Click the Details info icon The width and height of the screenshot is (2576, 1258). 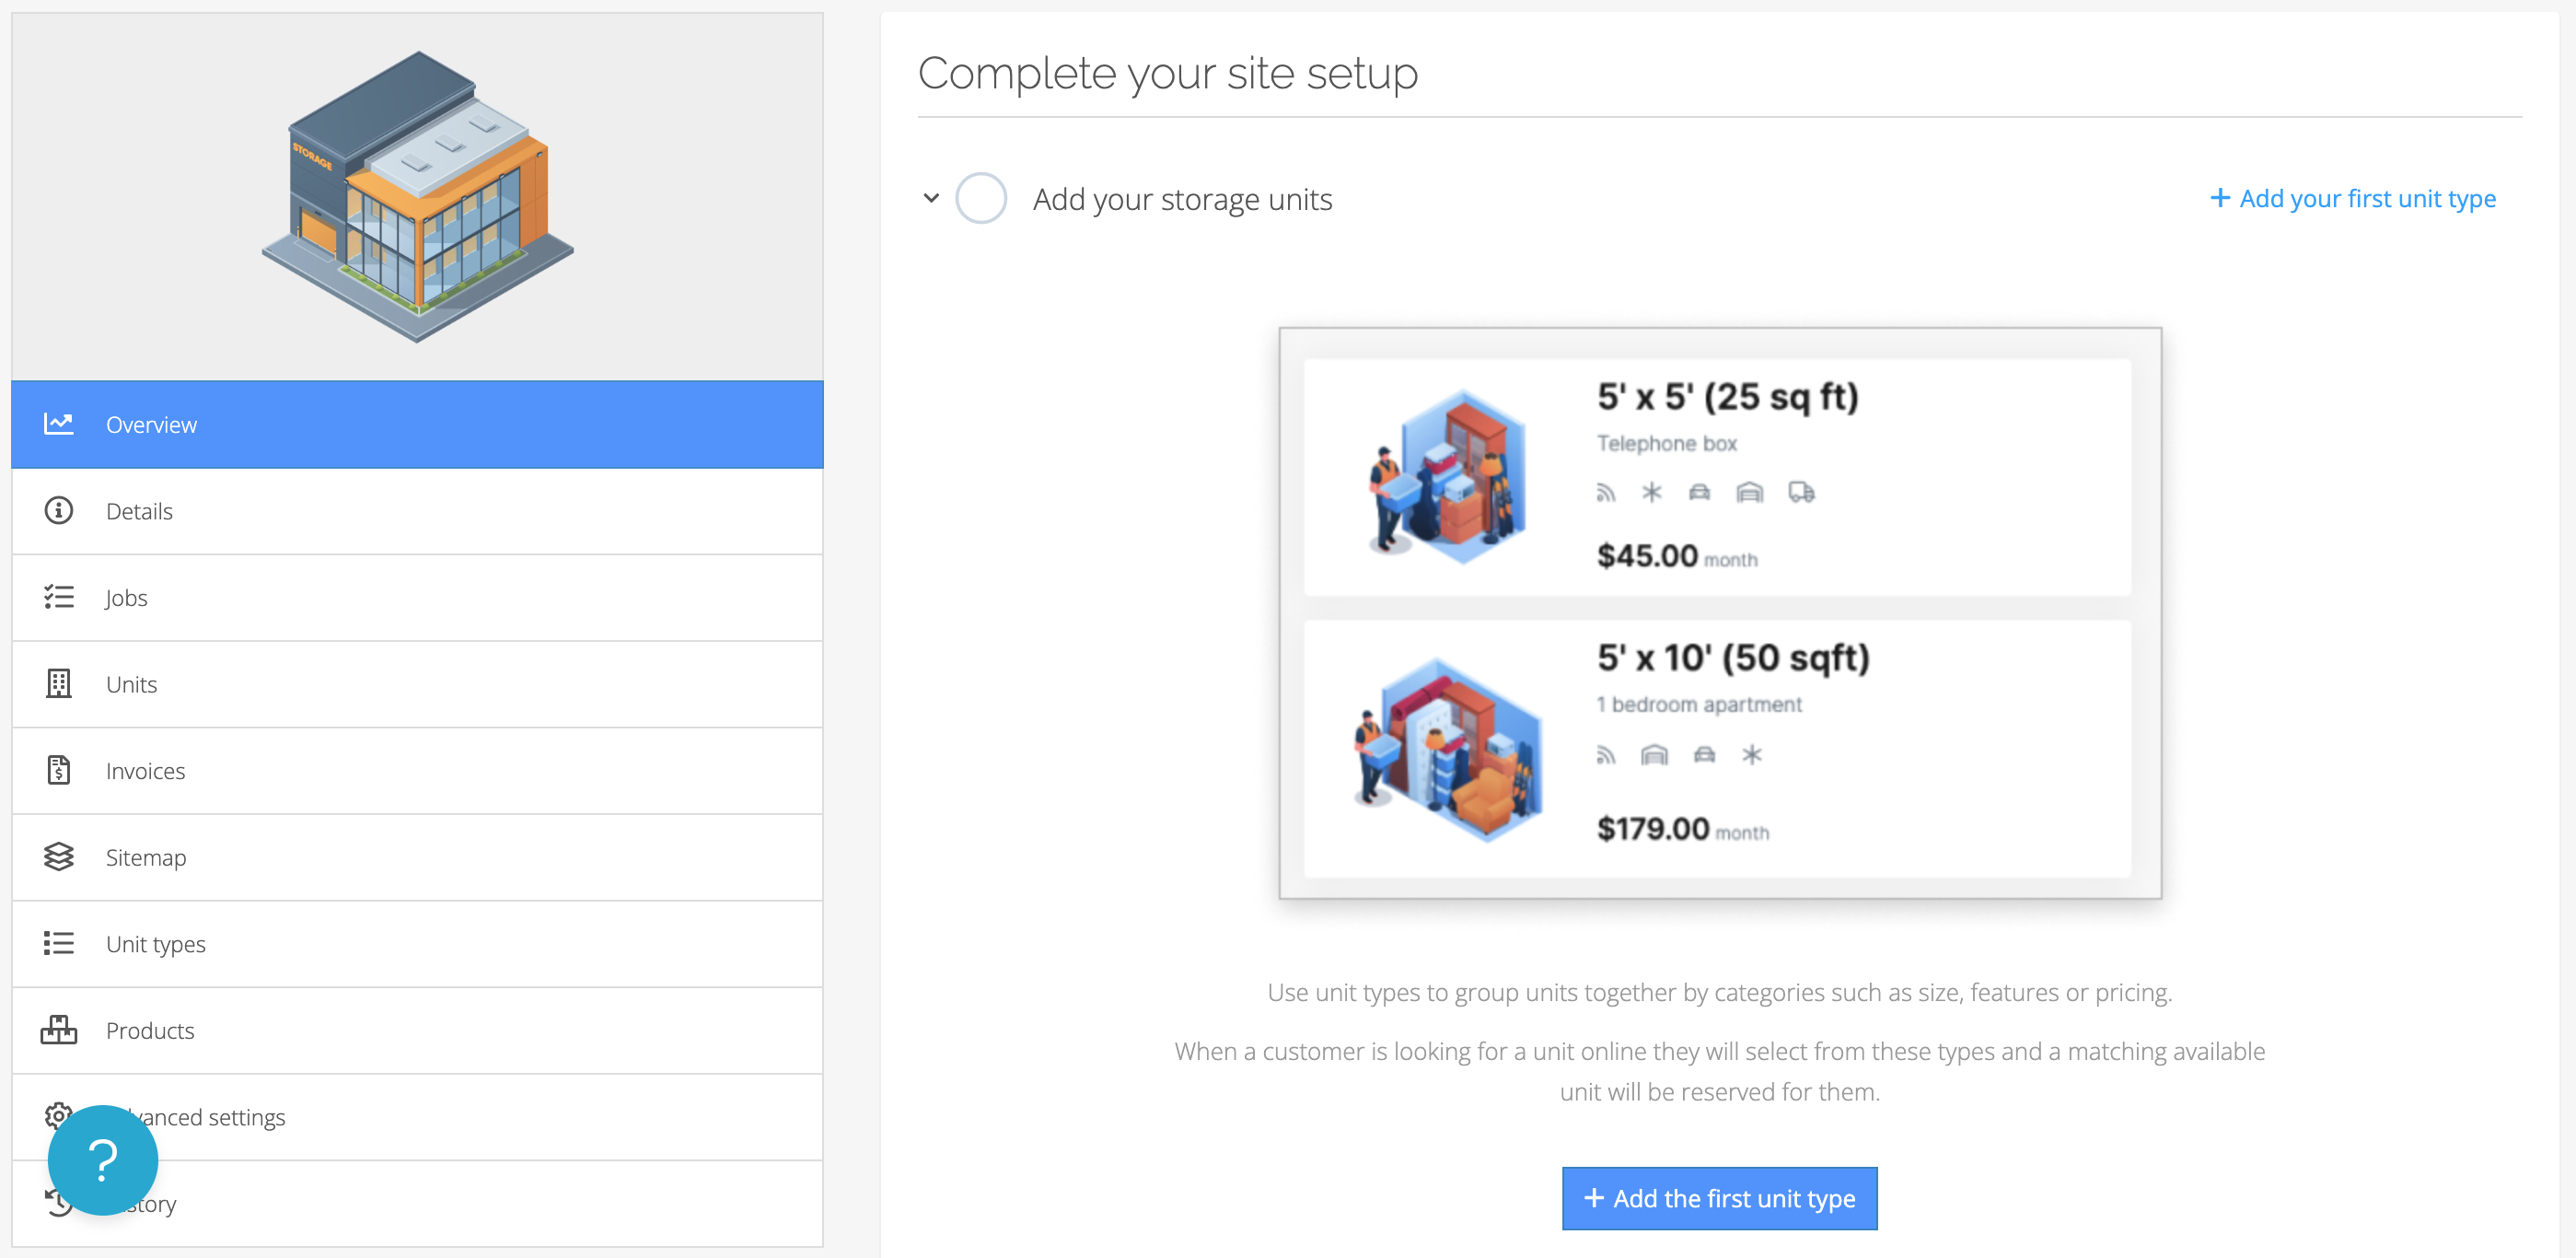point(58,511)
